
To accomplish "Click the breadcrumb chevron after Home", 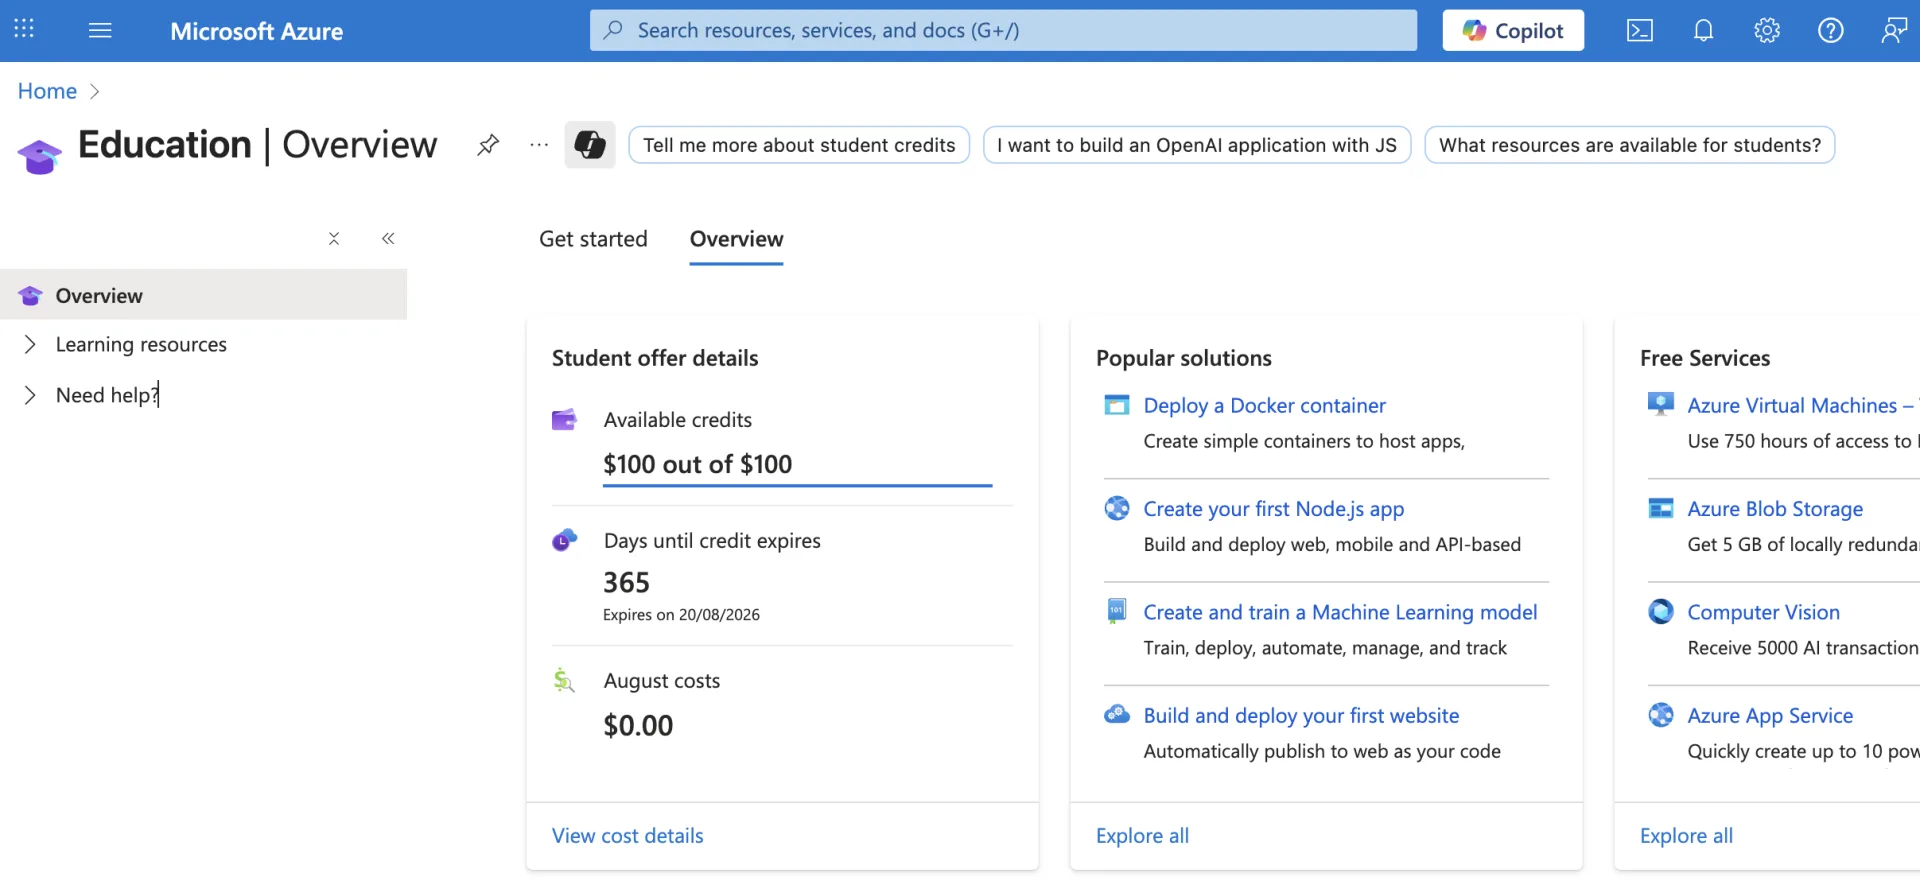I will point(95,91).
